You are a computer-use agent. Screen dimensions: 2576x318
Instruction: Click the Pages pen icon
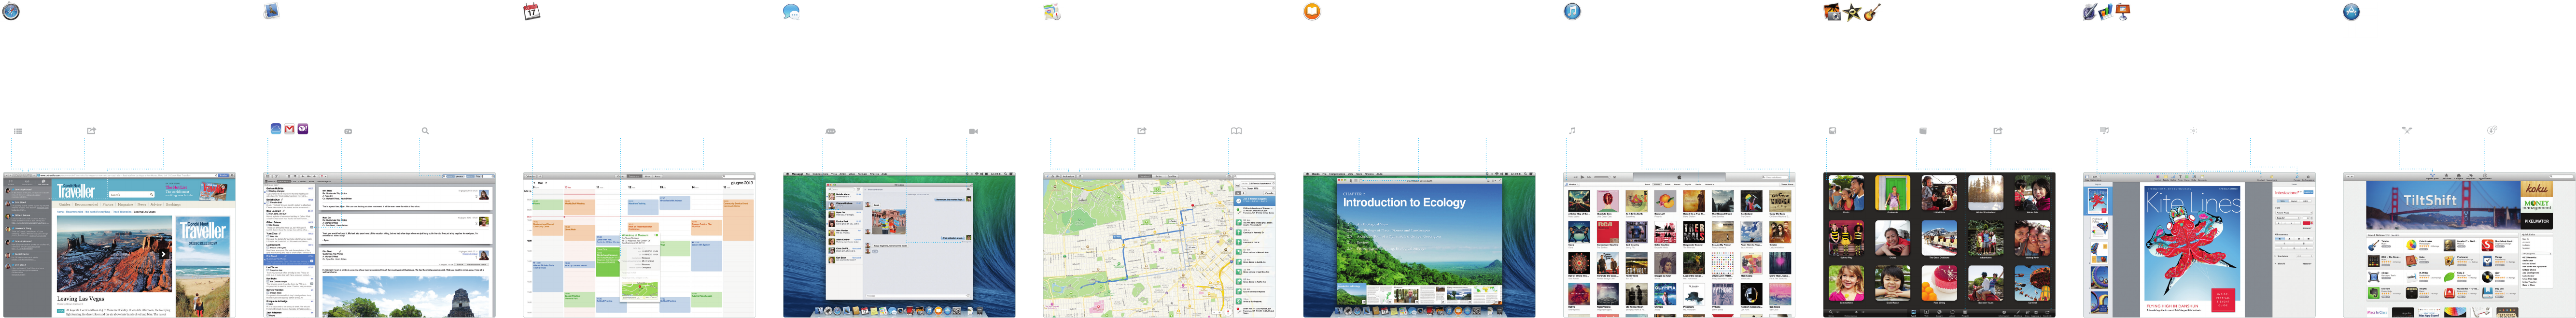[x=2090, y=12]
